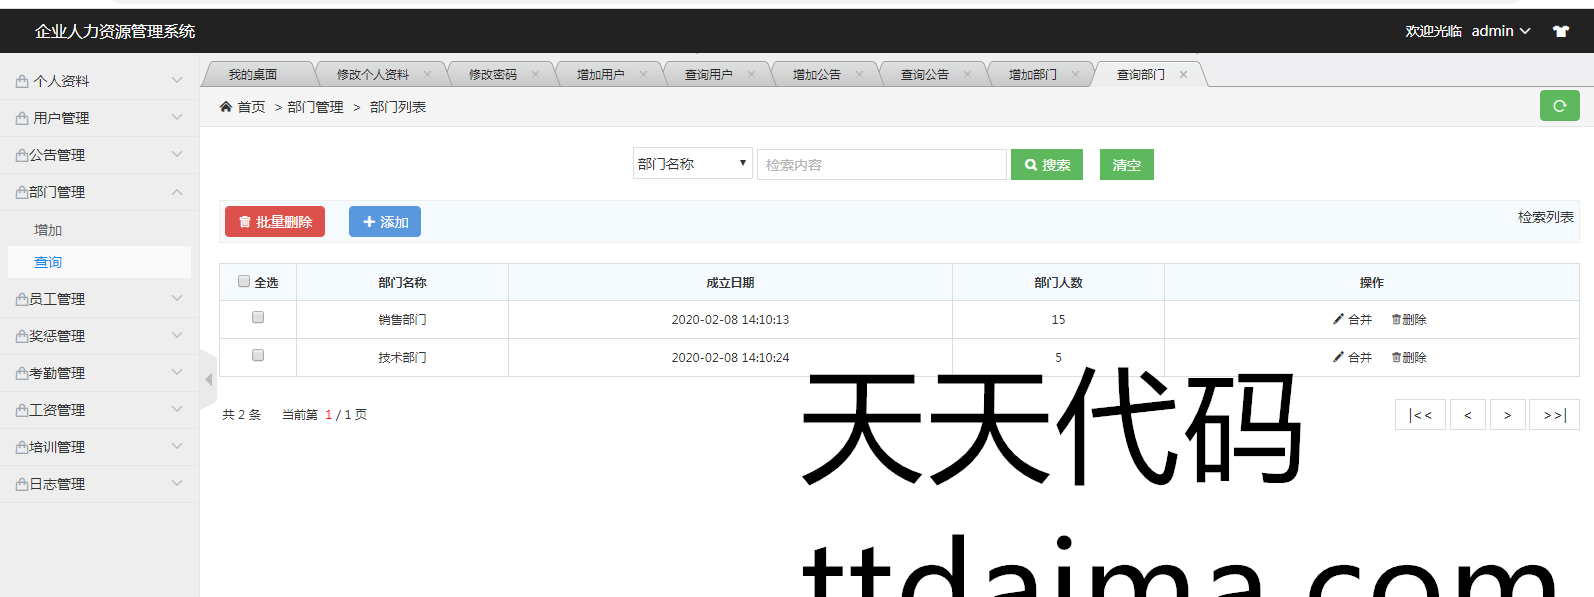Screen dimensions: 1594x597
Task: Click the pencil edit icon for 销售部门
Action: 1338,319
